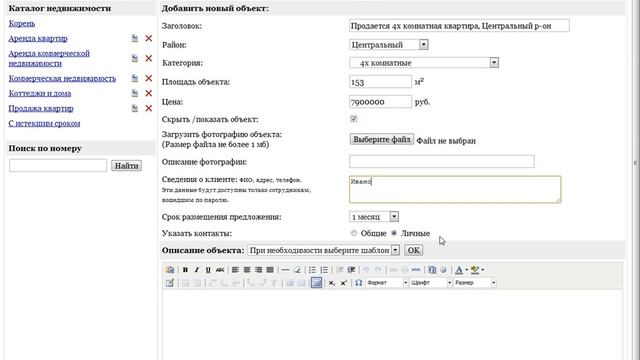
Task: Delete the Продажа квартир category
Action: click(149, 109)
